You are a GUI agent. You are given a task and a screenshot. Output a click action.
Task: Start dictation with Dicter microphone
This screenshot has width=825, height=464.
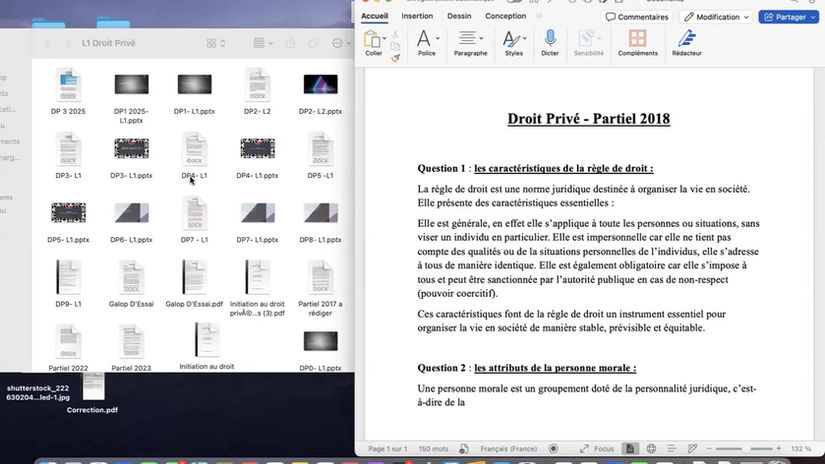click(550, 38)
